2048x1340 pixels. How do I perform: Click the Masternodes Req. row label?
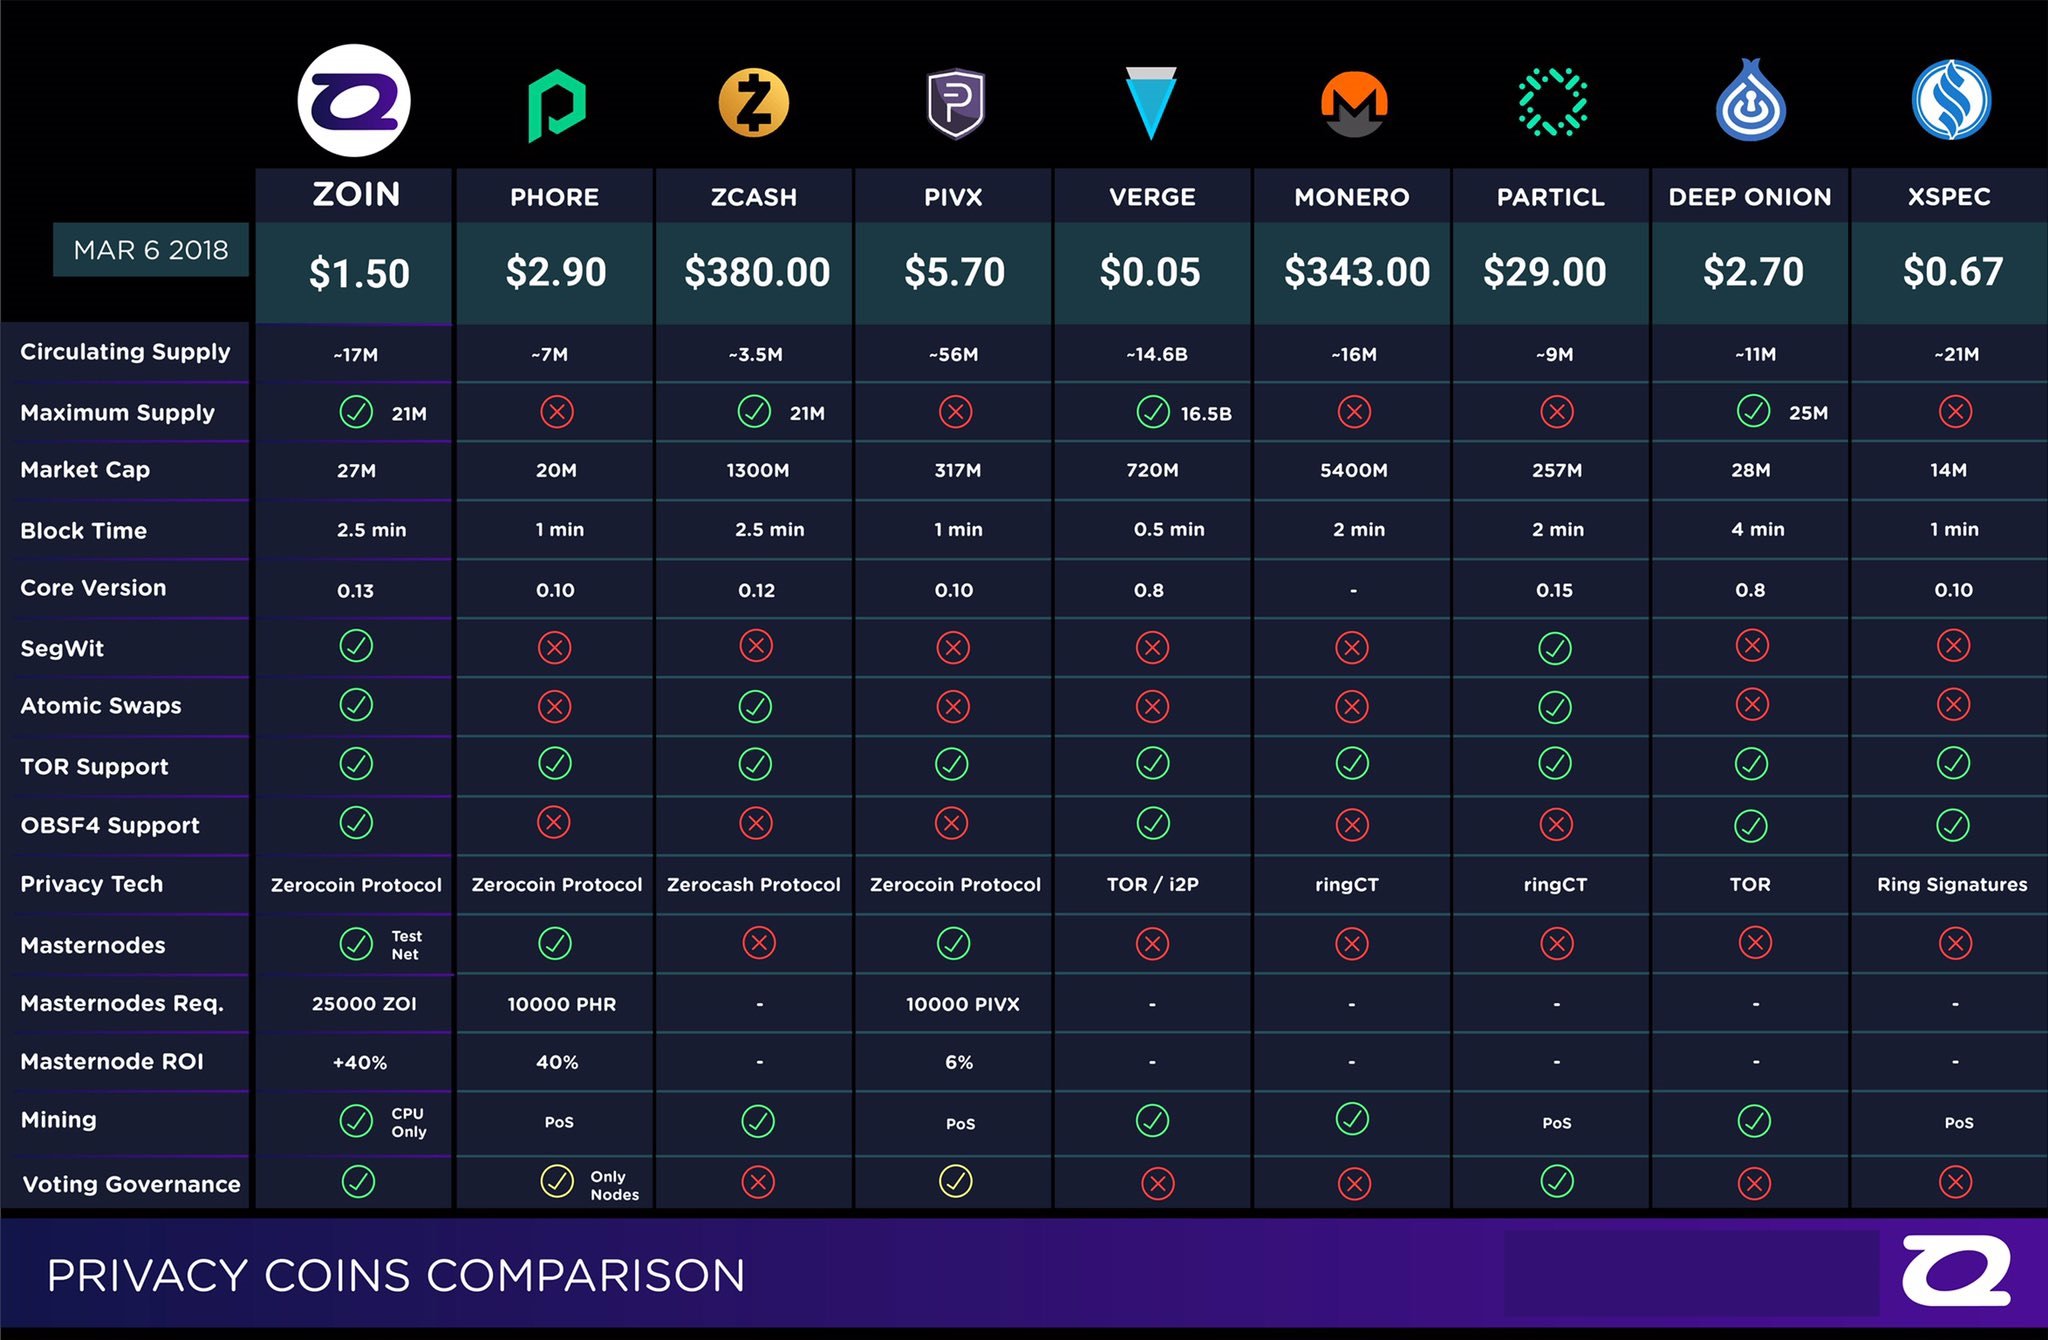coord(121,1003)
